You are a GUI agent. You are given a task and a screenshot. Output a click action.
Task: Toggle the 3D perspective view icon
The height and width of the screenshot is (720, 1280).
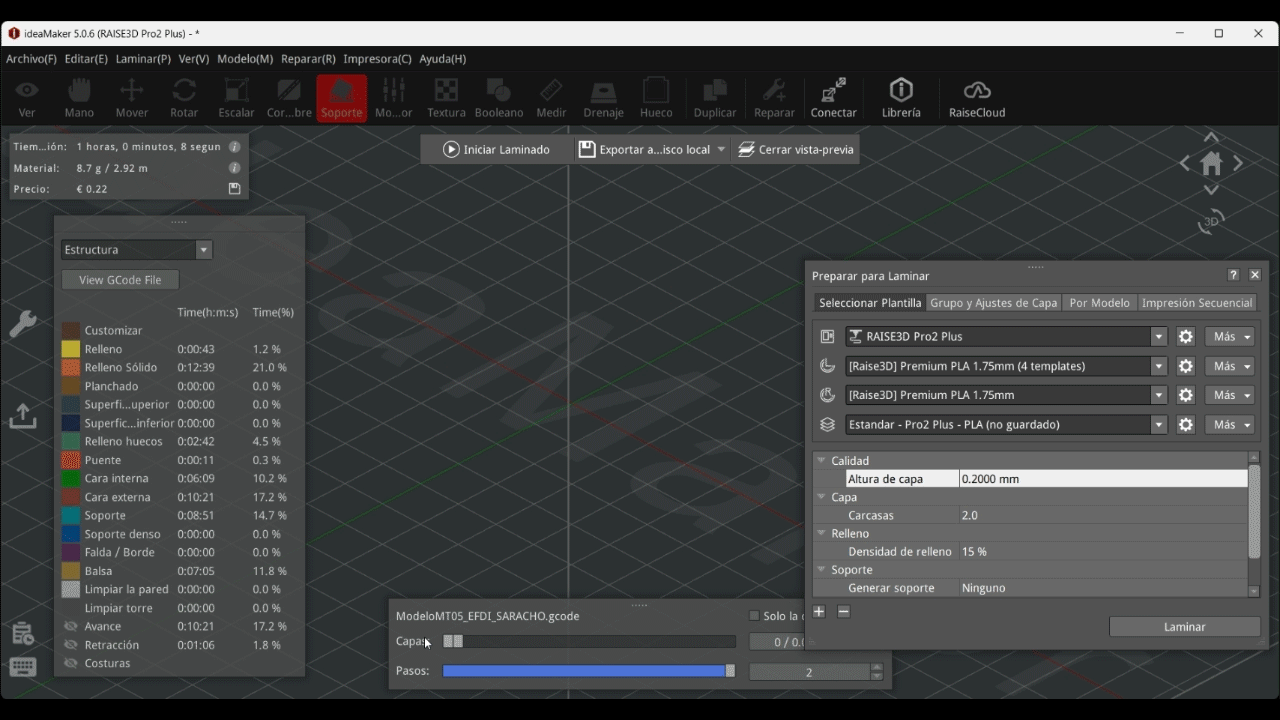click(1211, 221)
